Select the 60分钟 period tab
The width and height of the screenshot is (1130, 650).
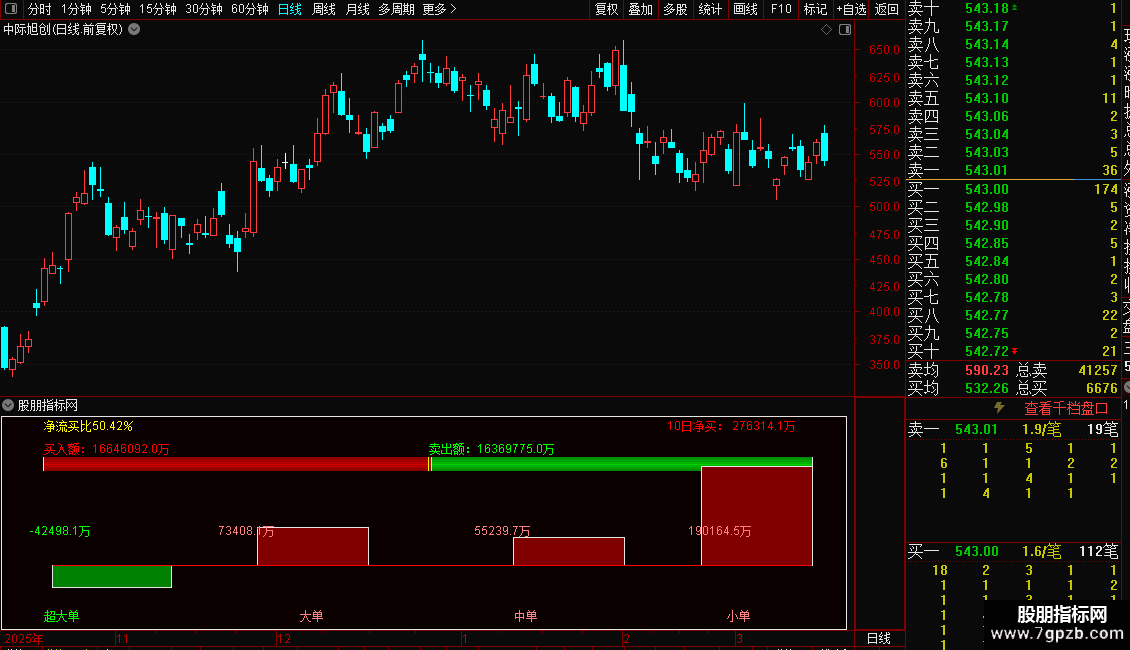point(249,9)
